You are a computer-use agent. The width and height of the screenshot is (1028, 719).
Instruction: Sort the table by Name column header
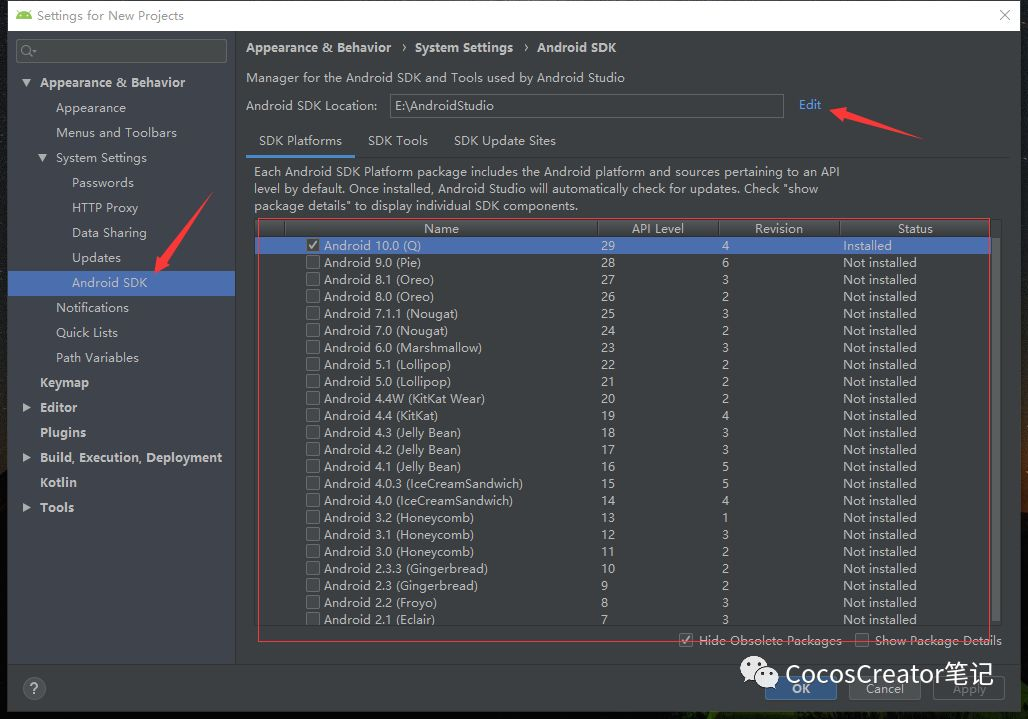[x=441, y=228]
